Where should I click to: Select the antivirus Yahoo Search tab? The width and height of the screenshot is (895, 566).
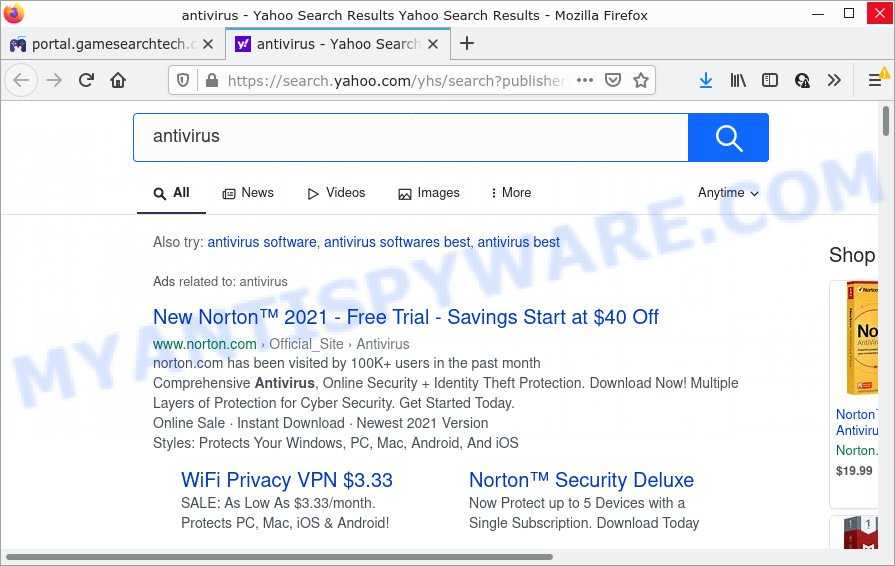(x=337, y=44)
